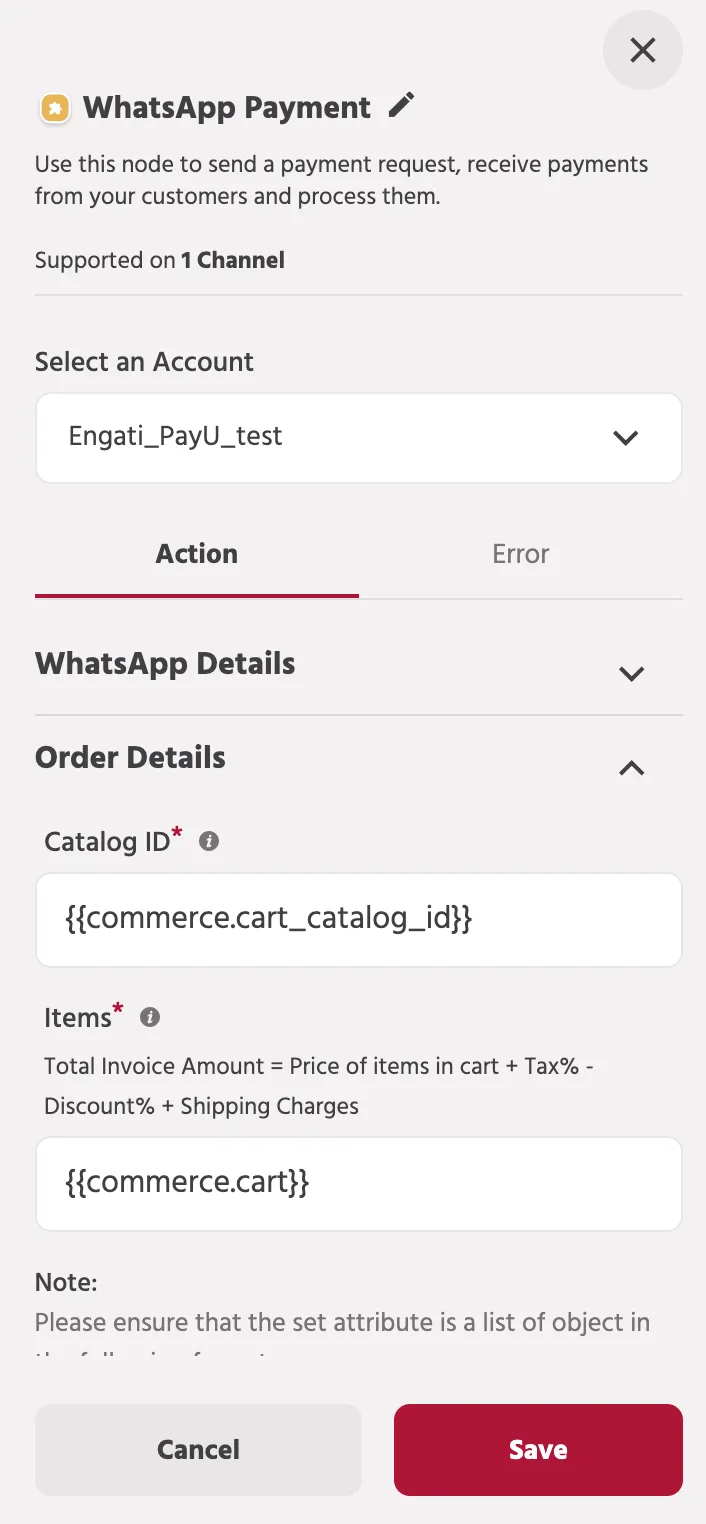Edit node name using pencil icon
Image resolution: width=706 pixels, height=1524 pixels.
tap(401, 105)
